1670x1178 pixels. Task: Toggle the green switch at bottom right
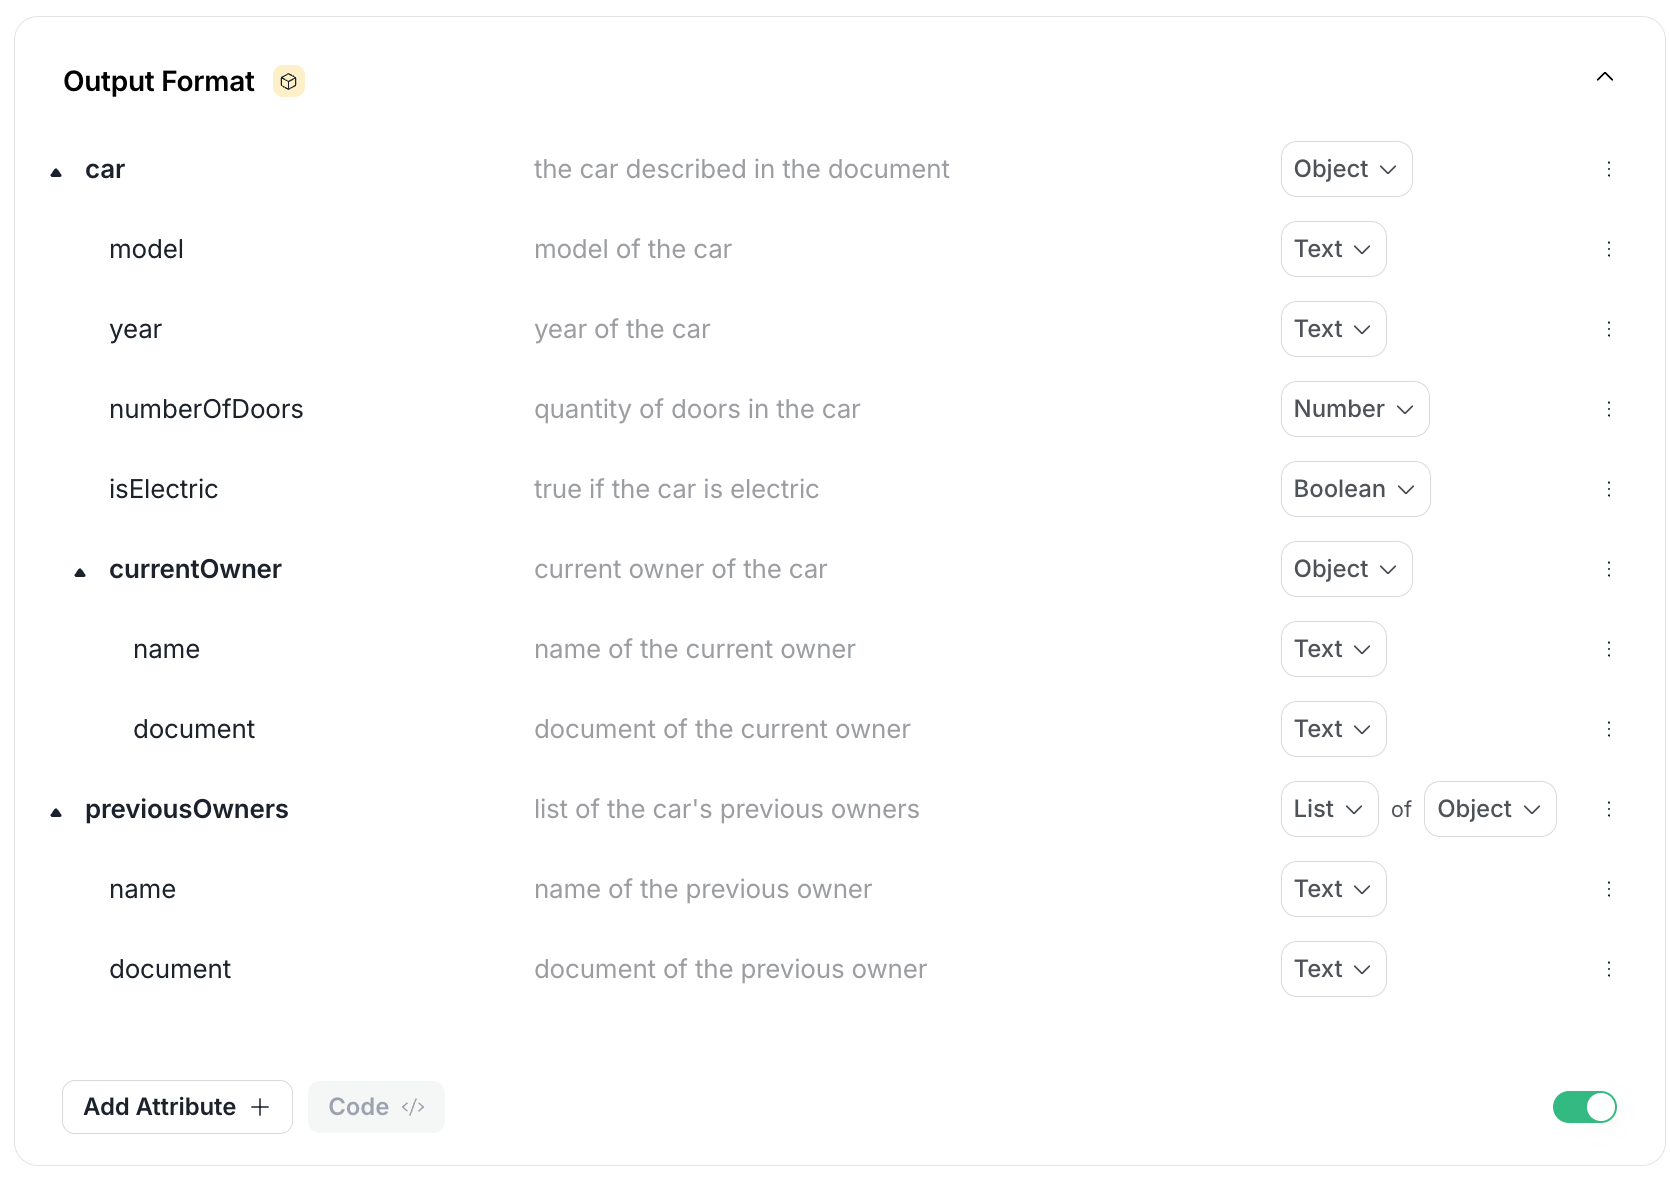[1584, 1107]
